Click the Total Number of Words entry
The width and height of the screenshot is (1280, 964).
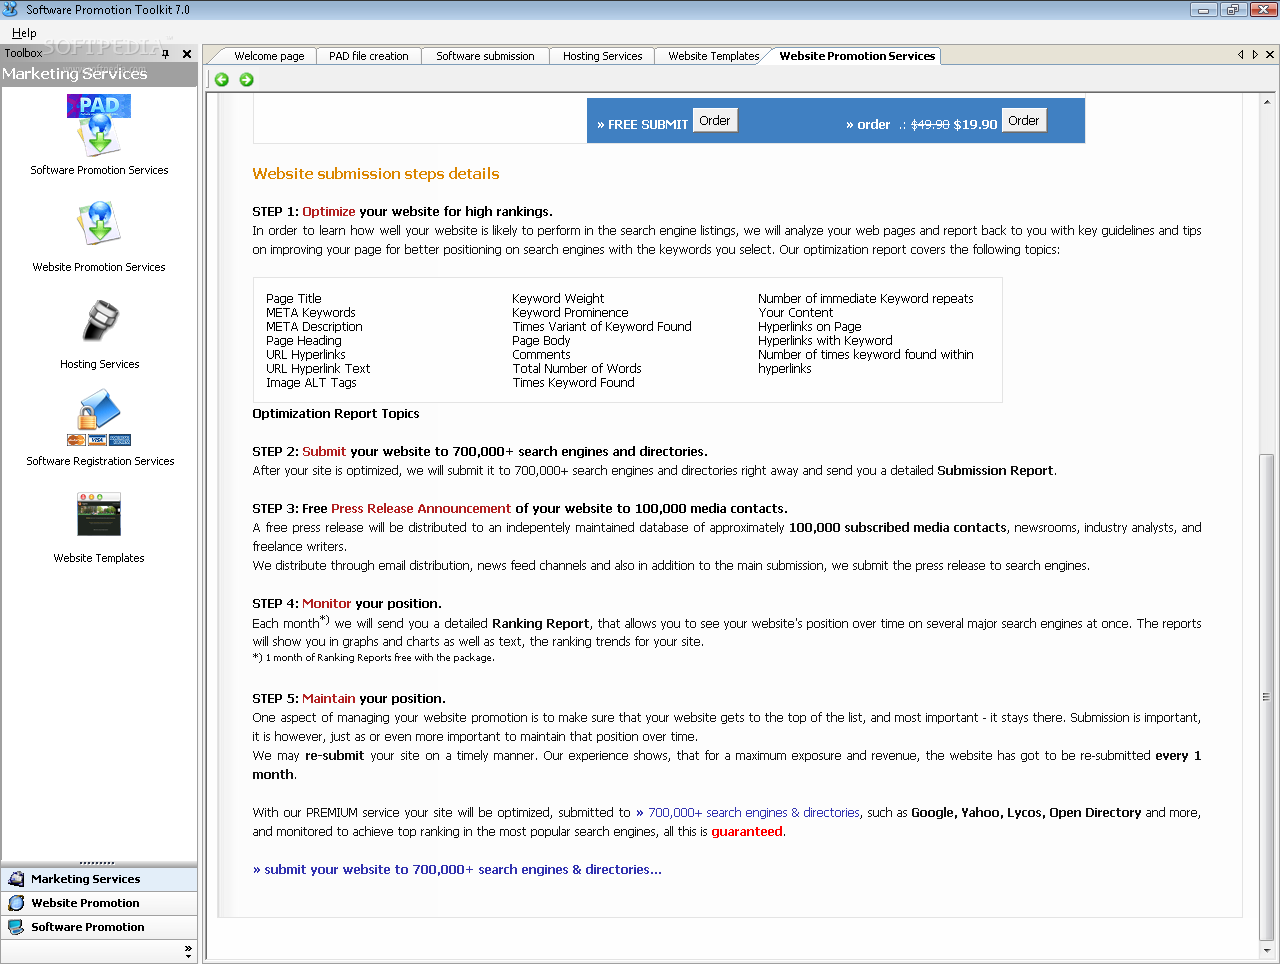(577, 368)
